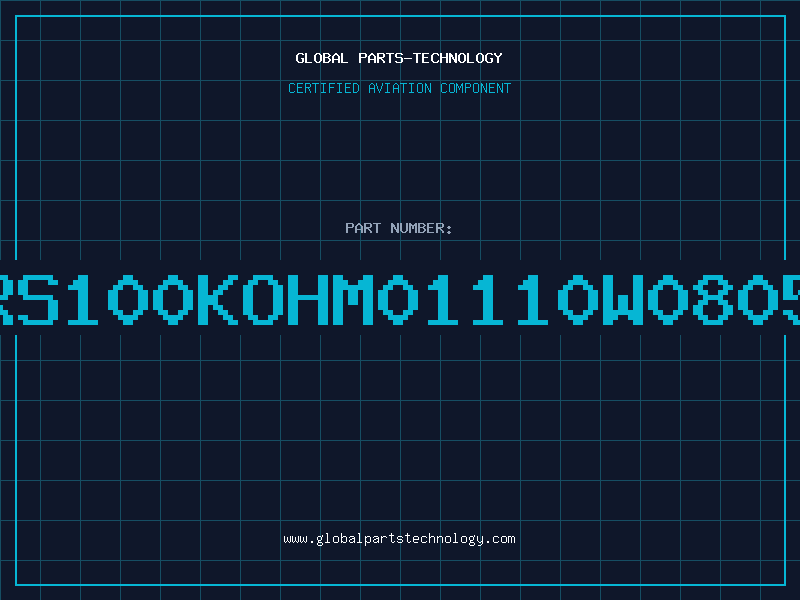Click the letter H in the part number
This screenshot has height=600, width=800.
308,299
